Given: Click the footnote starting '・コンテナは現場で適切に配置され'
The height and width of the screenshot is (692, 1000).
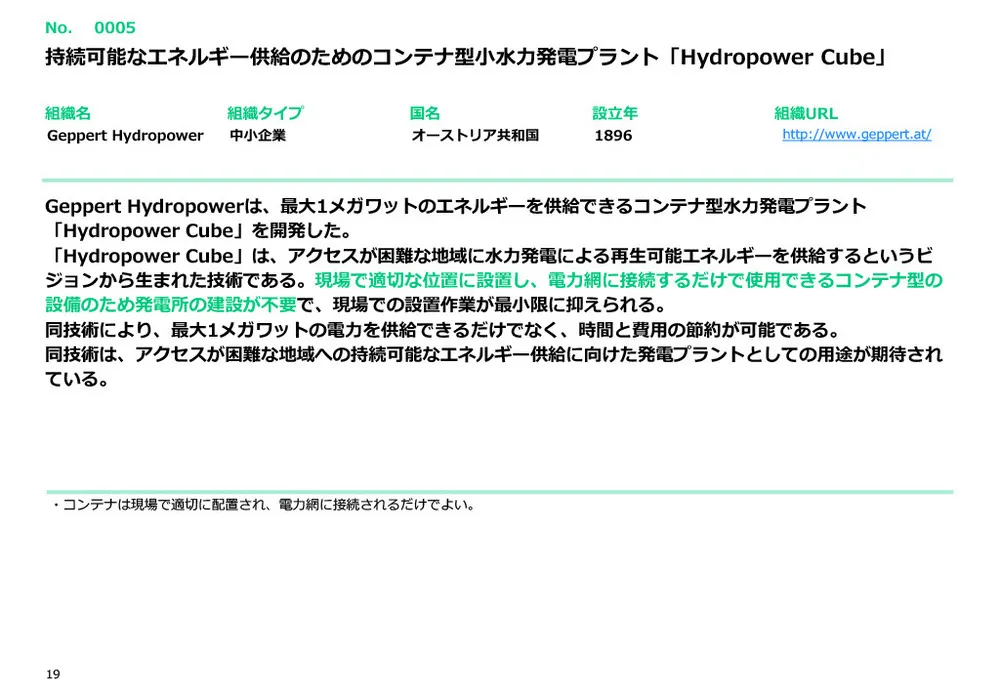Looking at the screenshot, I should 263,505.
